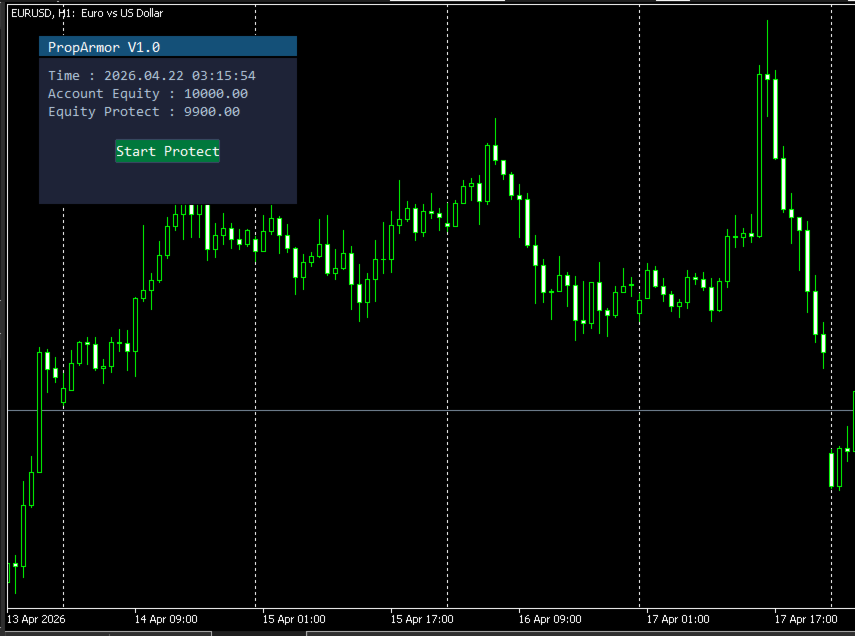The height and width of the screenshot is (636, 855).
Task: Click the EURUSD, H1 chart title text
Action: tap(87, 13)
